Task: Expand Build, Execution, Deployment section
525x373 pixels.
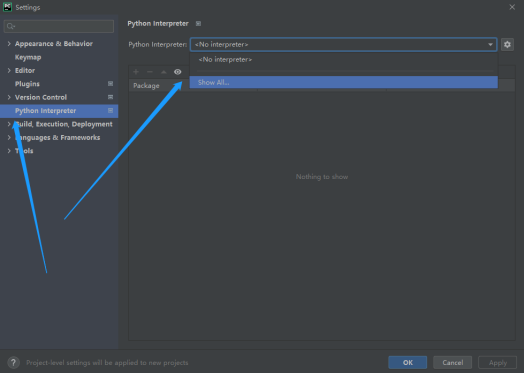Action: (x=9, y=124)
